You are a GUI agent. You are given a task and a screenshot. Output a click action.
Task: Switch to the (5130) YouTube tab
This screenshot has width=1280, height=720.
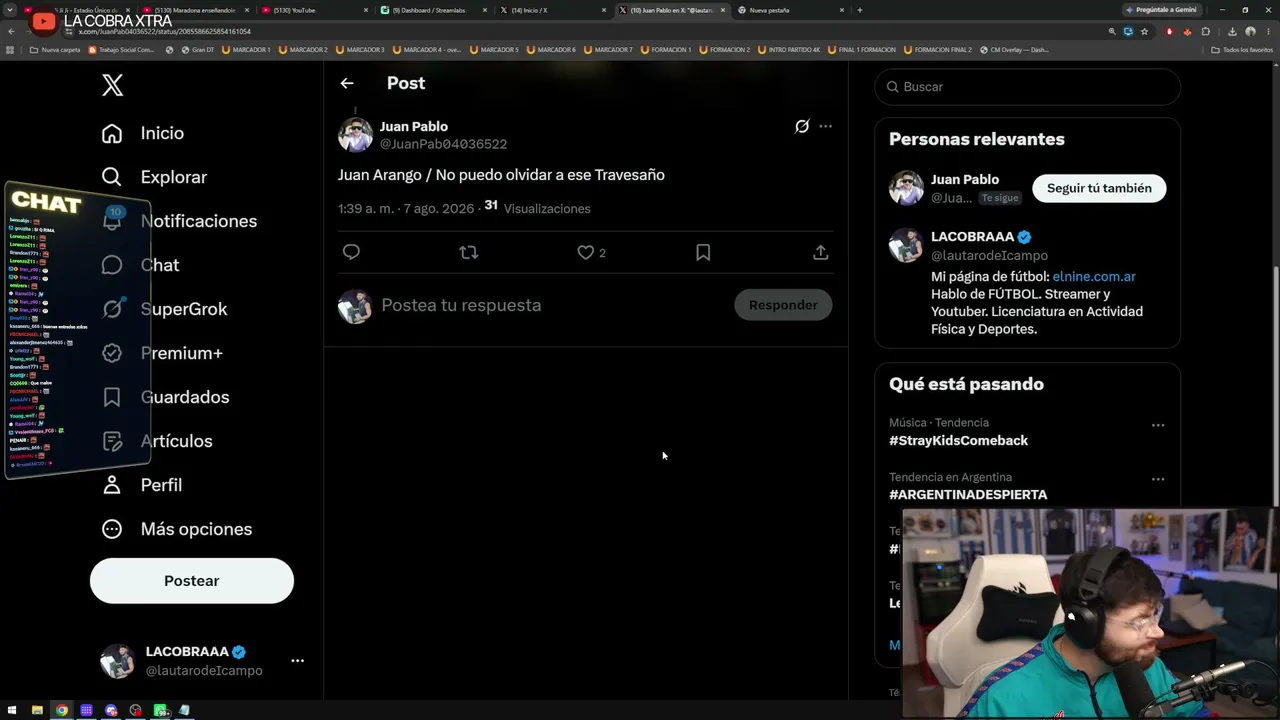(316, 10)
